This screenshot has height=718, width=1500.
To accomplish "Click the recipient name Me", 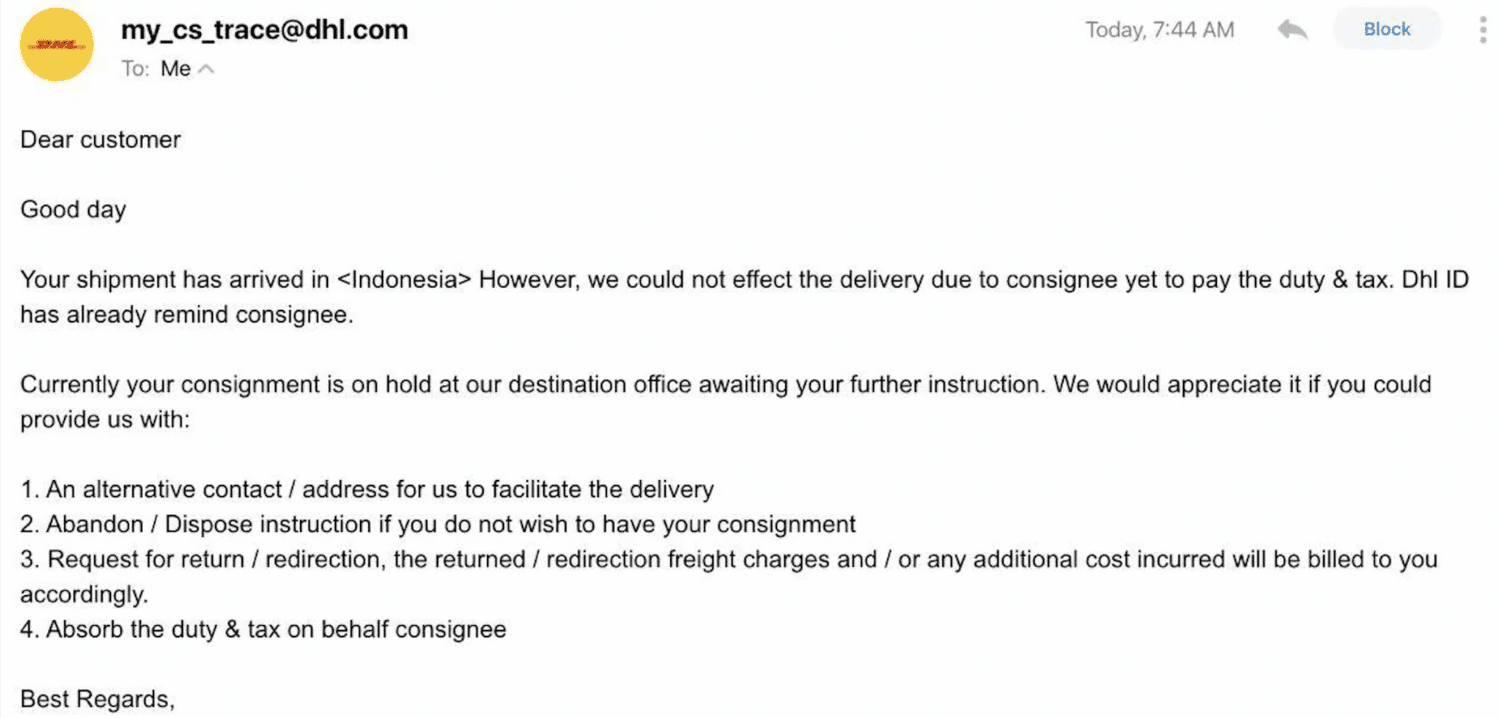I will [176, 69].
